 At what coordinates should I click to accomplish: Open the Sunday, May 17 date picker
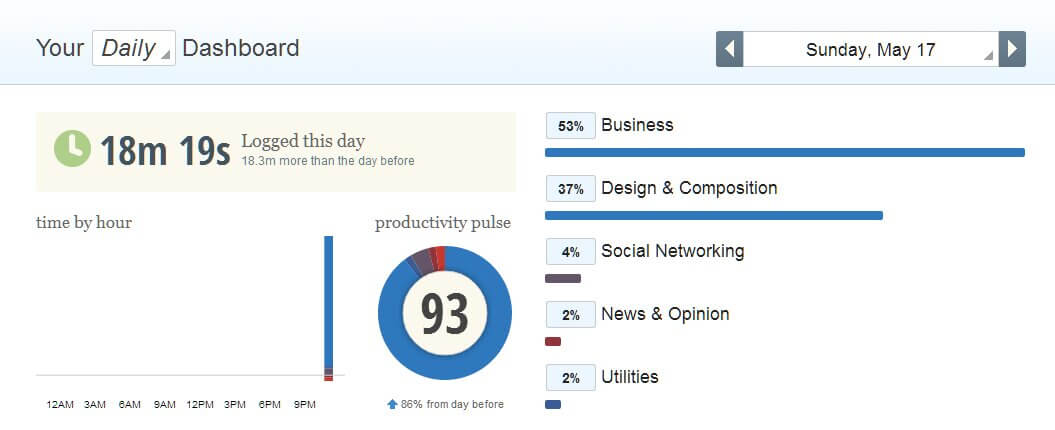click(870, 49)
